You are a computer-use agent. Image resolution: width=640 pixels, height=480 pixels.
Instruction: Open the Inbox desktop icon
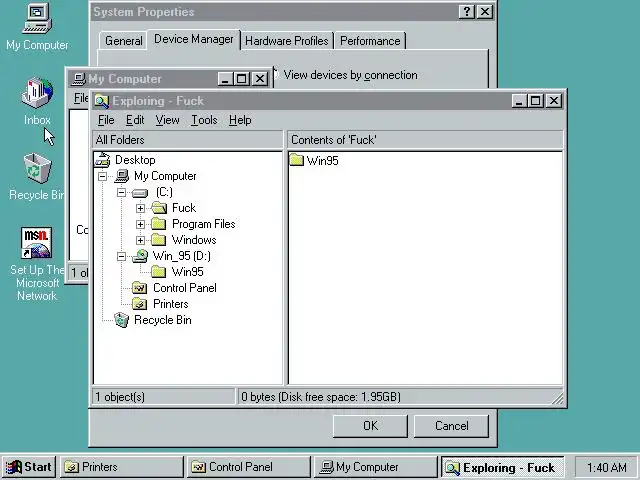(37, 101)
